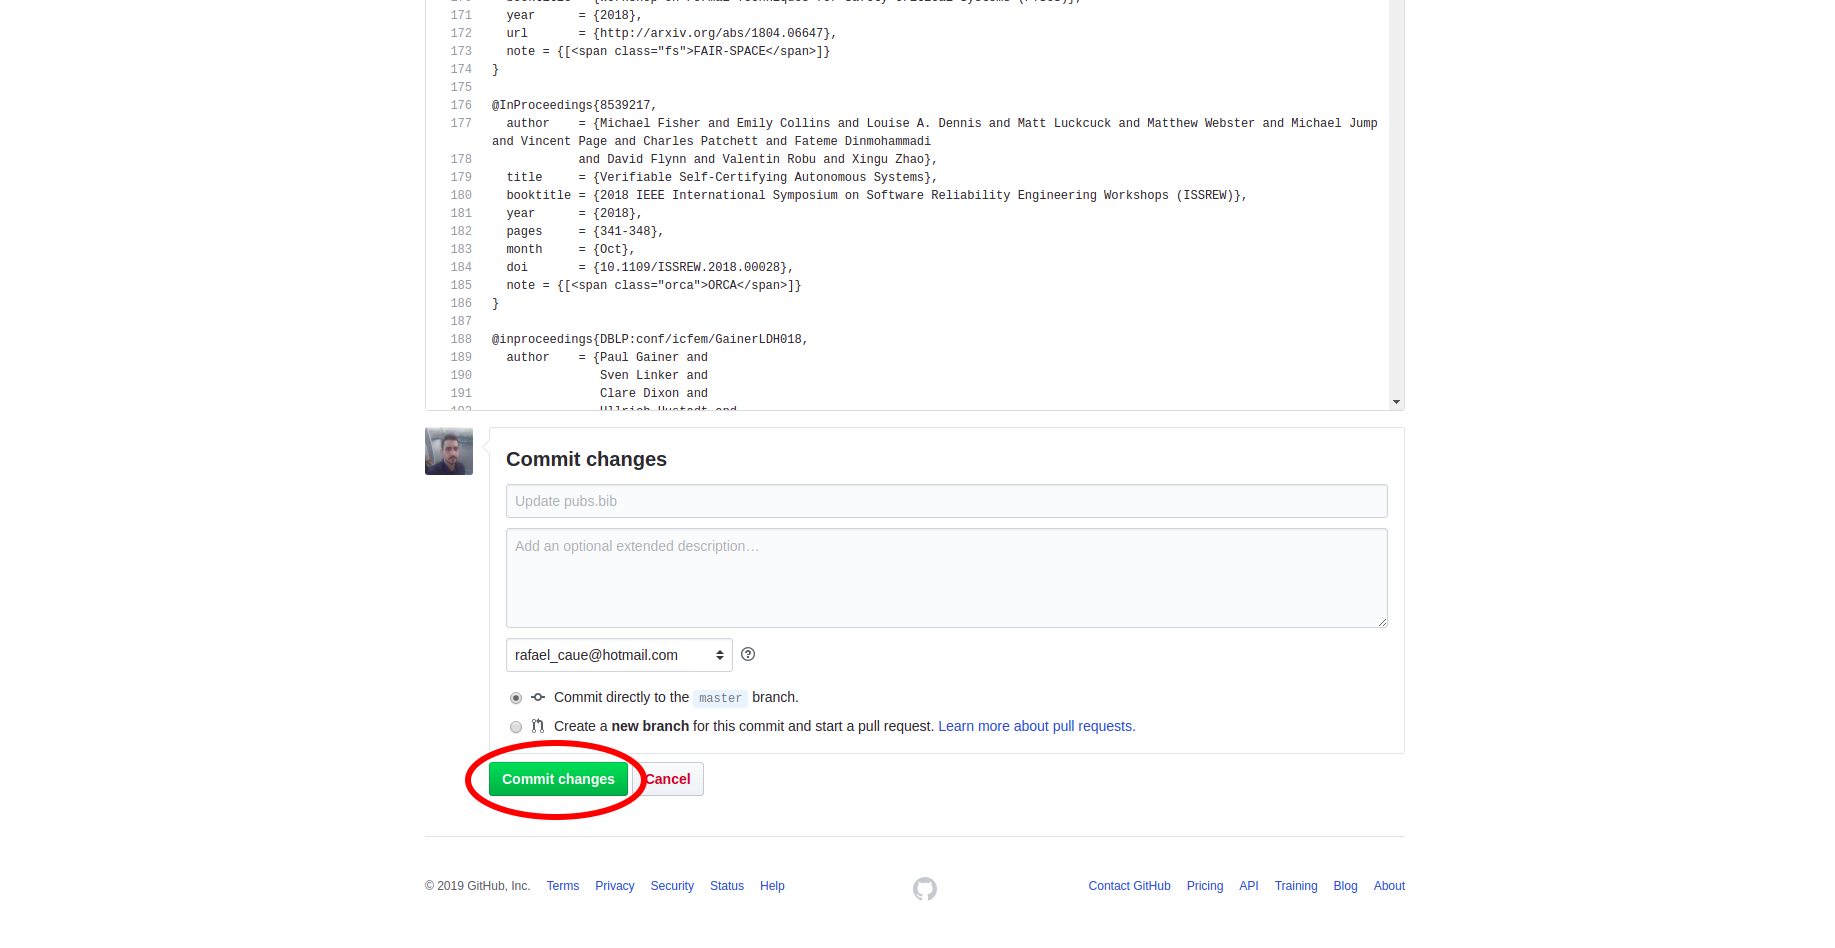Open the Terms footer link
The image size is (1835, 948).
pos(562,886)
